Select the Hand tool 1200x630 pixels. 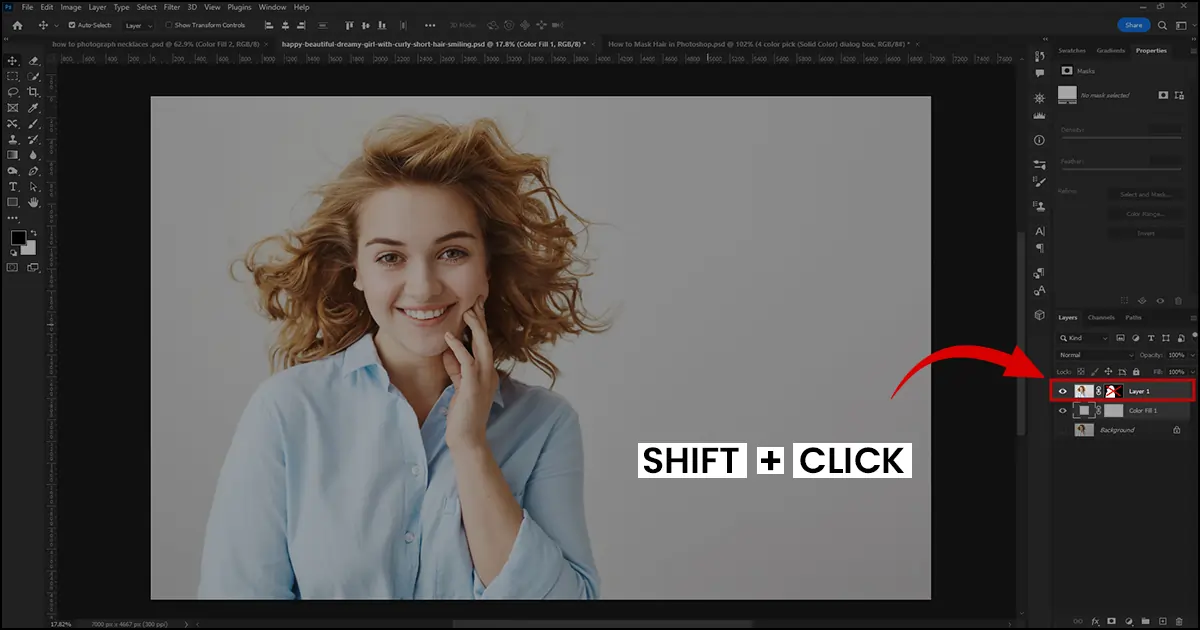[x=34, y=200]
